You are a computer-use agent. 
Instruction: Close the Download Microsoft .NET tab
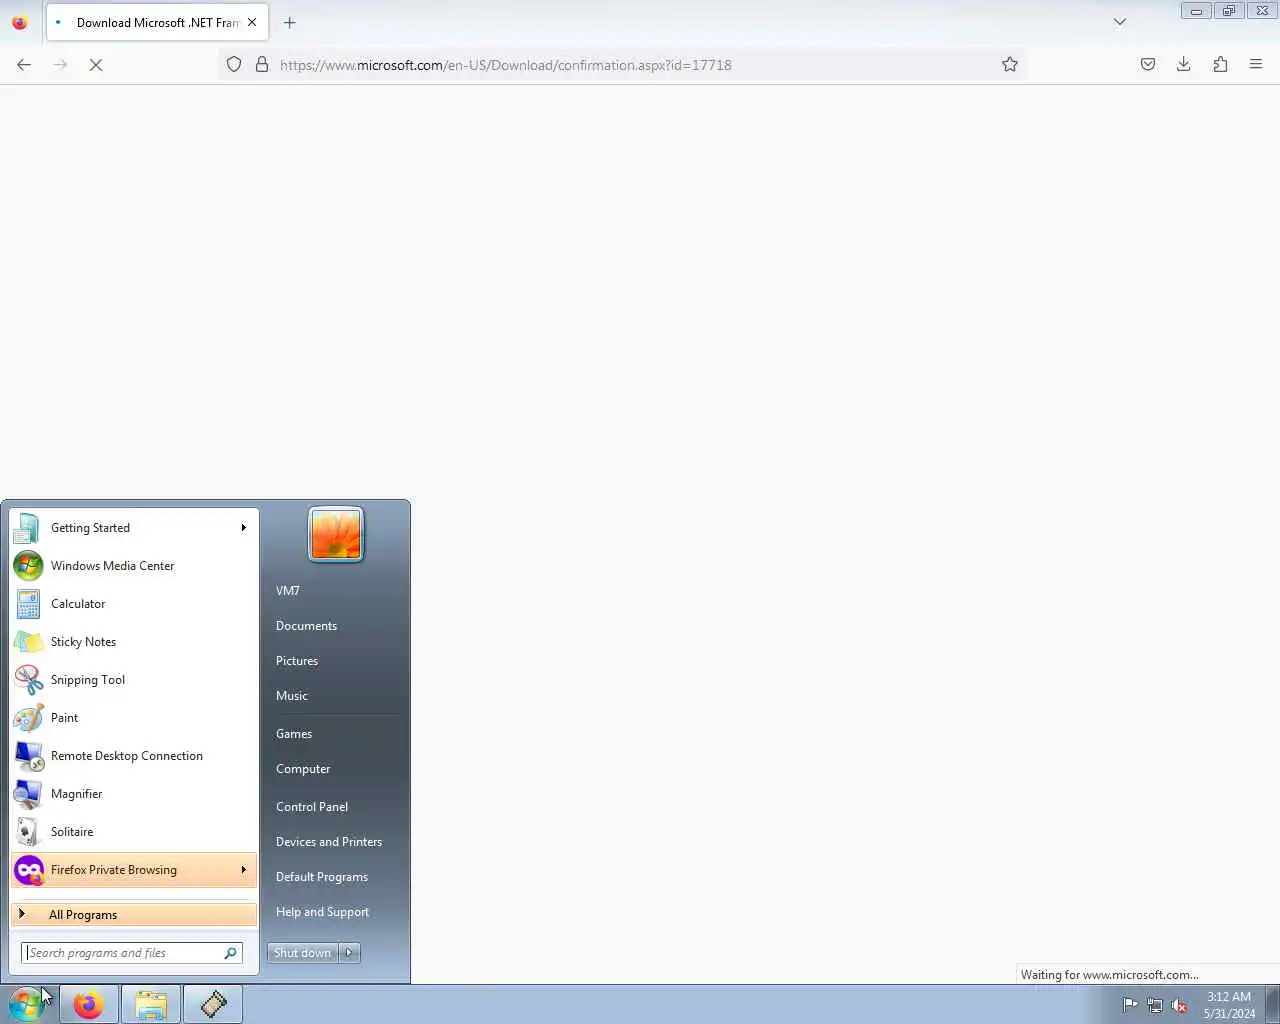click(x=252, y=22)
